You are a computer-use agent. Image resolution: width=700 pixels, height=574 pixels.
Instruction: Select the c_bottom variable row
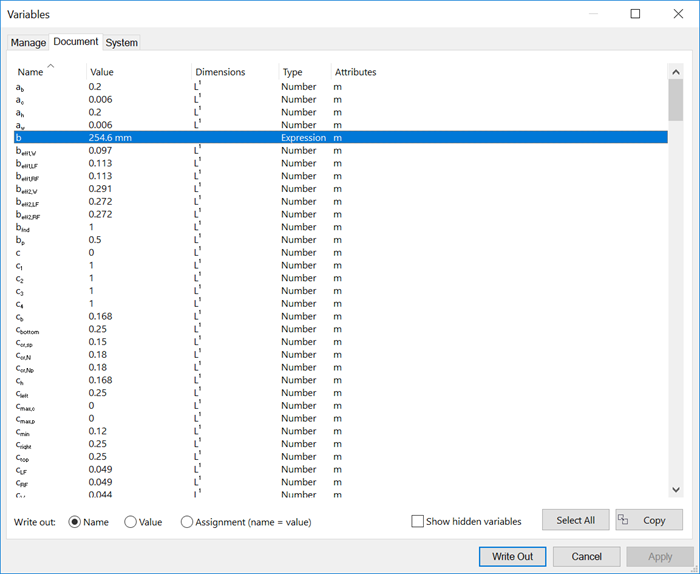(341, 329)
